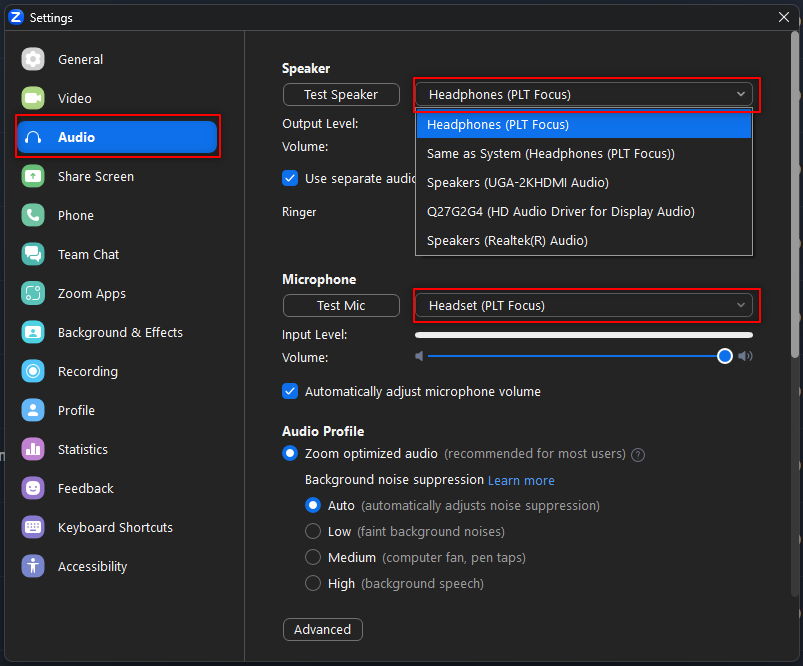Image resolution: width=803 pixels, height=666 pixels.
Task: Click the Test Speaker button
Action: [x=341, y=94]
